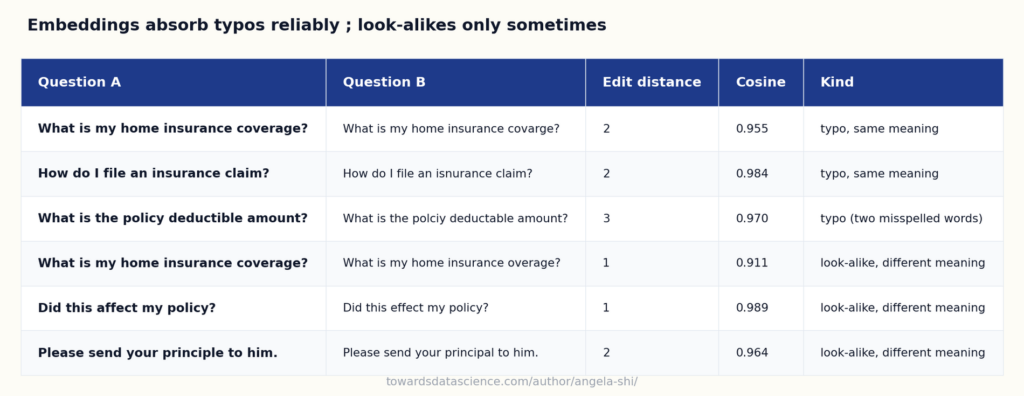This screenshot has width=1024, height=396.
Task: Select the cell 'What is my home insurance covarge?'
Action: pyautogui.click(x=456, y=129)
